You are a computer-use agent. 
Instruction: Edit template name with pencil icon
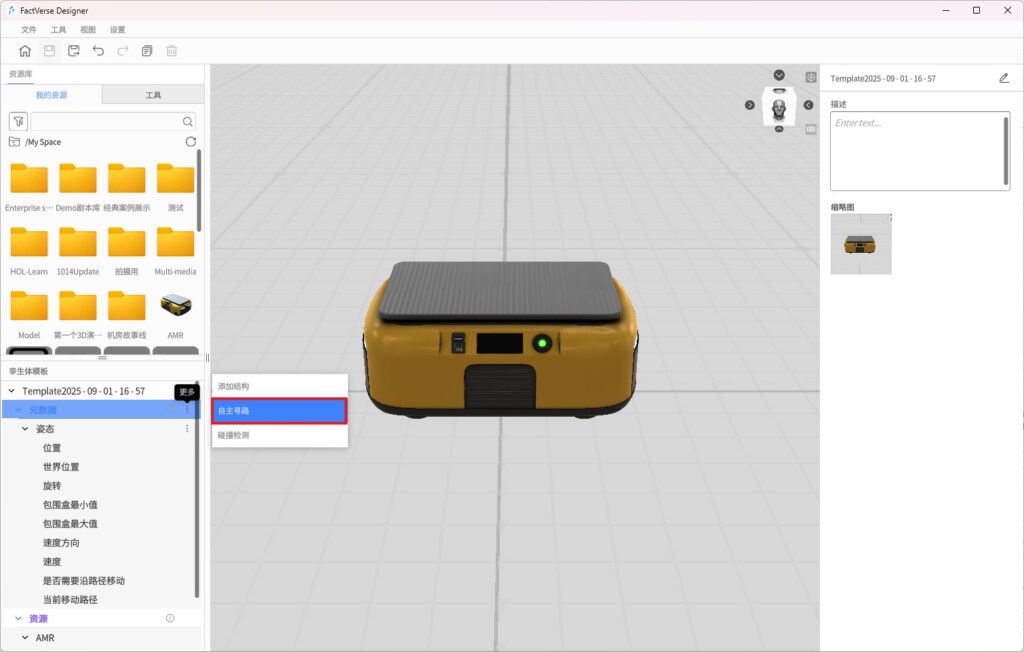click(1004, 78)
